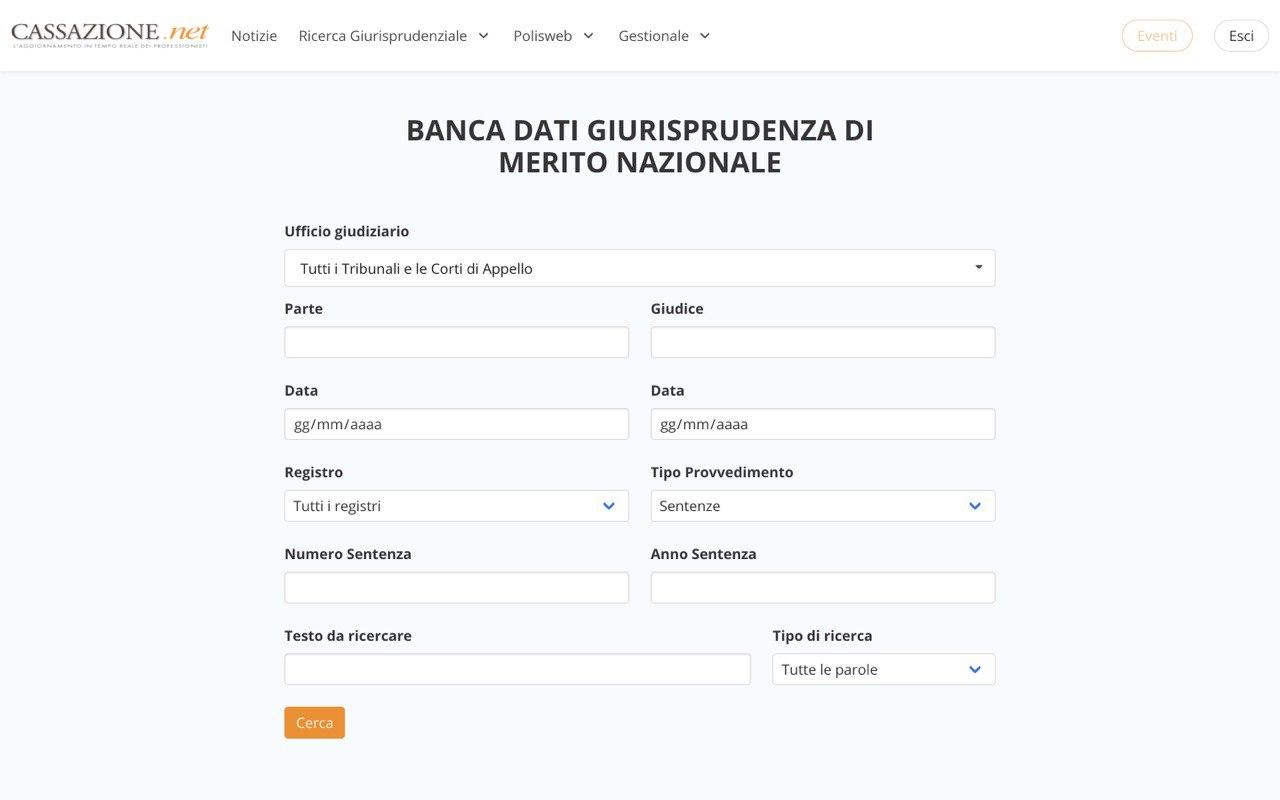Focus the Numero Sentenza field

[x=457, y=588]
